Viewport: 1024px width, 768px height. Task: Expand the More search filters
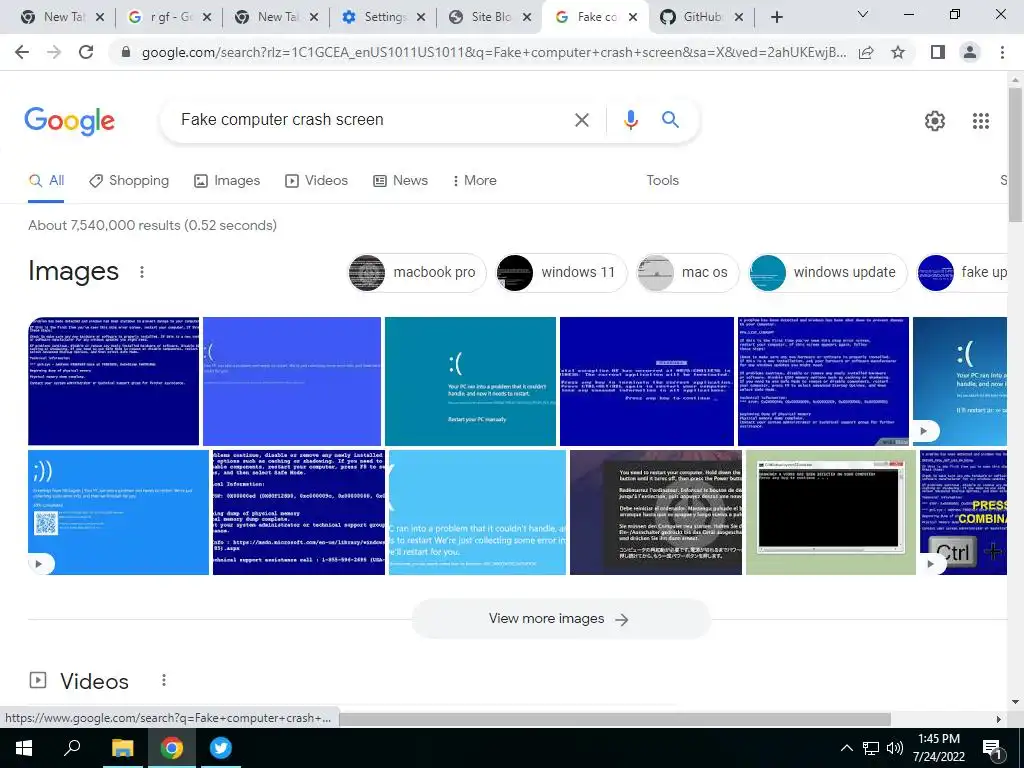coord(475,181)
